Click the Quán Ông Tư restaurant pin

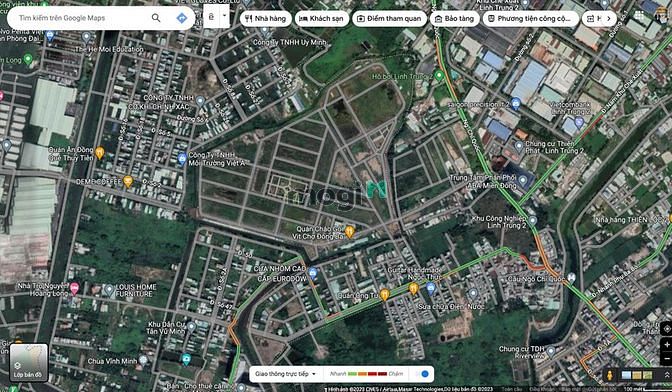pos(385,294)
